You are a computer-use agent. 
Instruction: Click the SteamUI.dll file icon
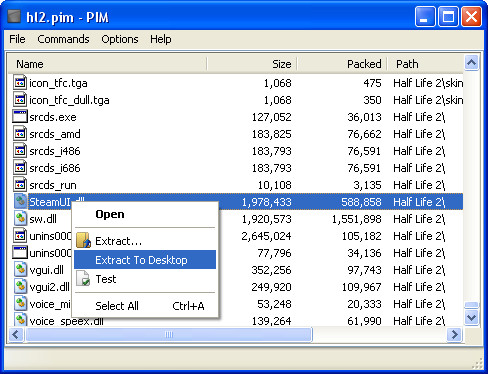pyautogui.click(x=20, y=201)
